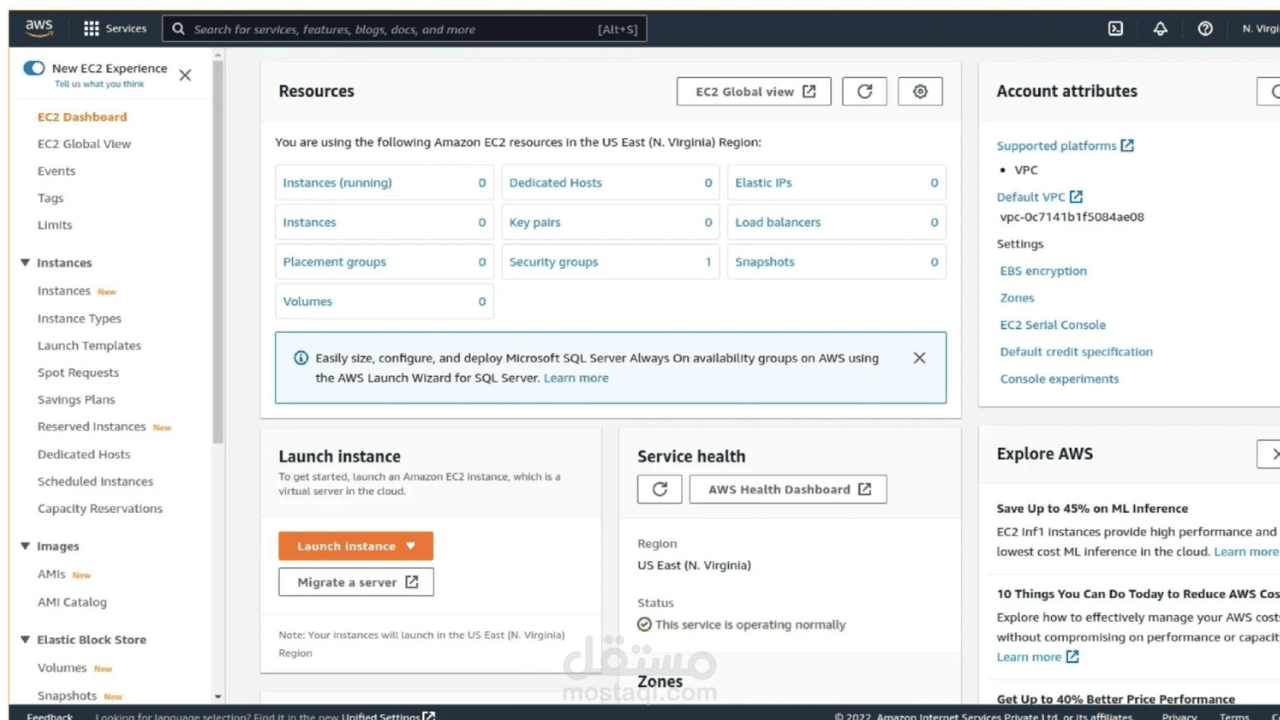Screen dimensions: 1280x720
Task: Open the notifications bell
Action: [1160, 29]
